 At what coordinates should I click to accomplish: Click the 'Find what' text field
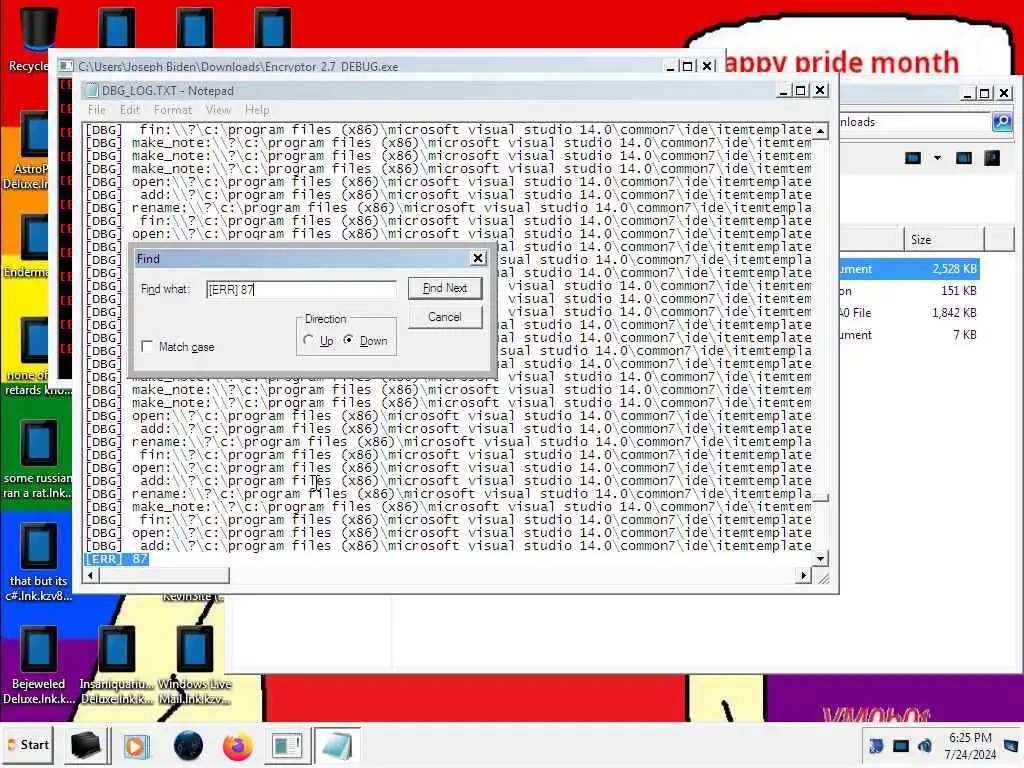point(301,289)
